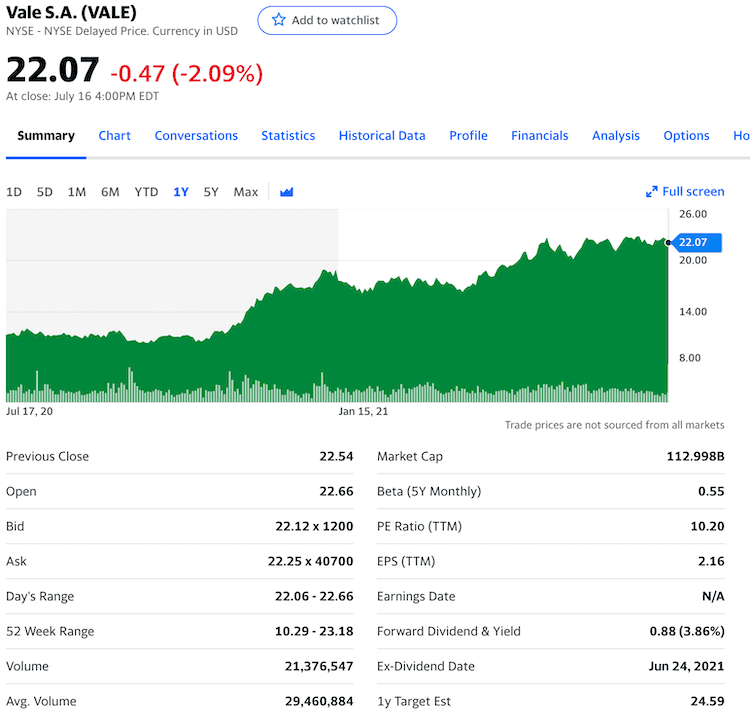Click the 14.00 price axis label
The width and height of the screenshot is (750, 725).
tap(693, 312)
